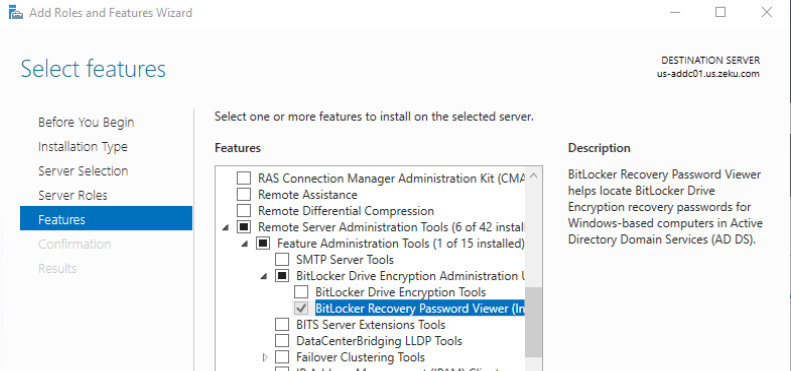Screen dimensions: 791x371
Task: Open the Server Roles step
Action: tap(73, 195)
